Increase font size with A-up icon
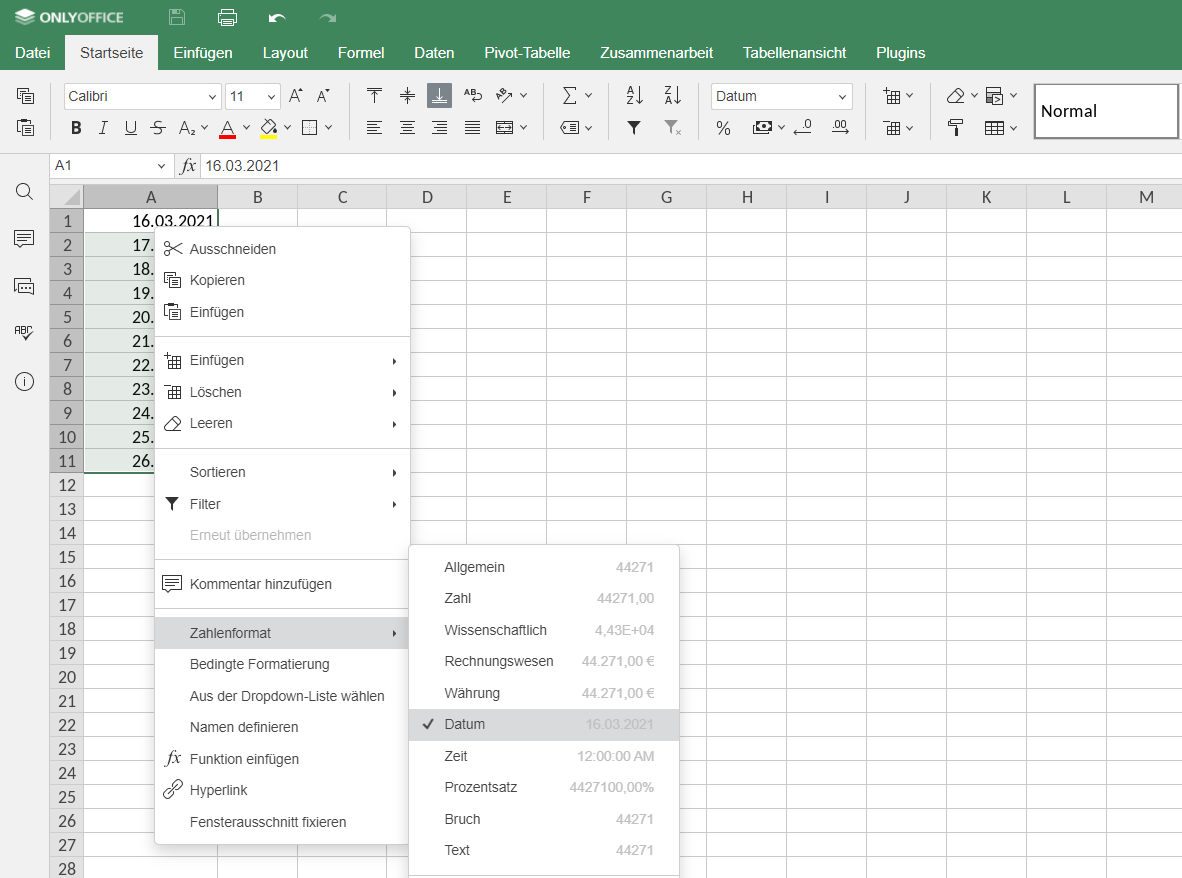Image resolution: width=1182 pixels, height=878 pixels. (x=296, y=96)
